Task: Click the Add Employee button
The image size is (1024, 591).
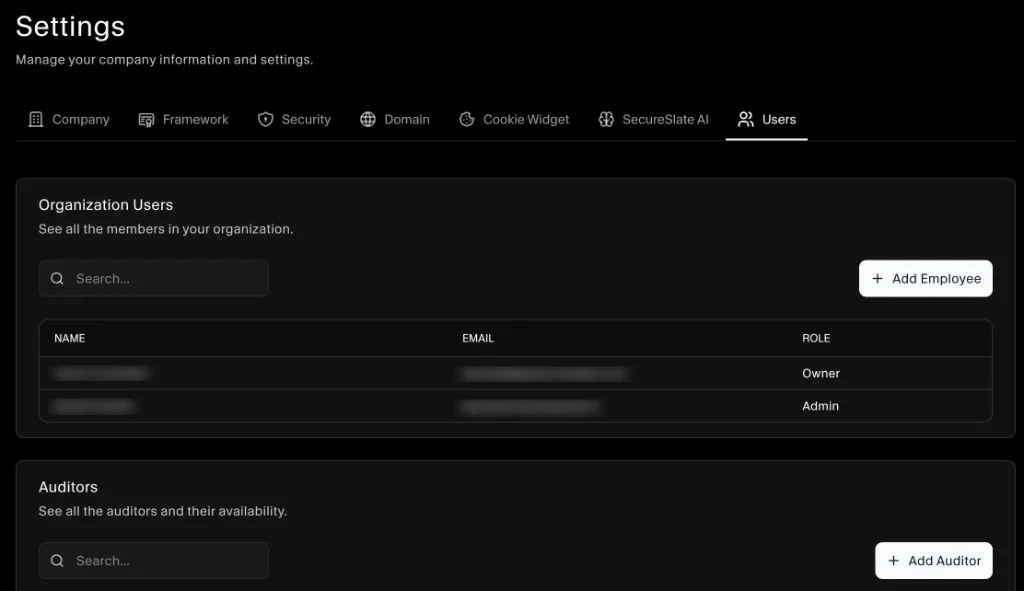Action: [925, 278]
